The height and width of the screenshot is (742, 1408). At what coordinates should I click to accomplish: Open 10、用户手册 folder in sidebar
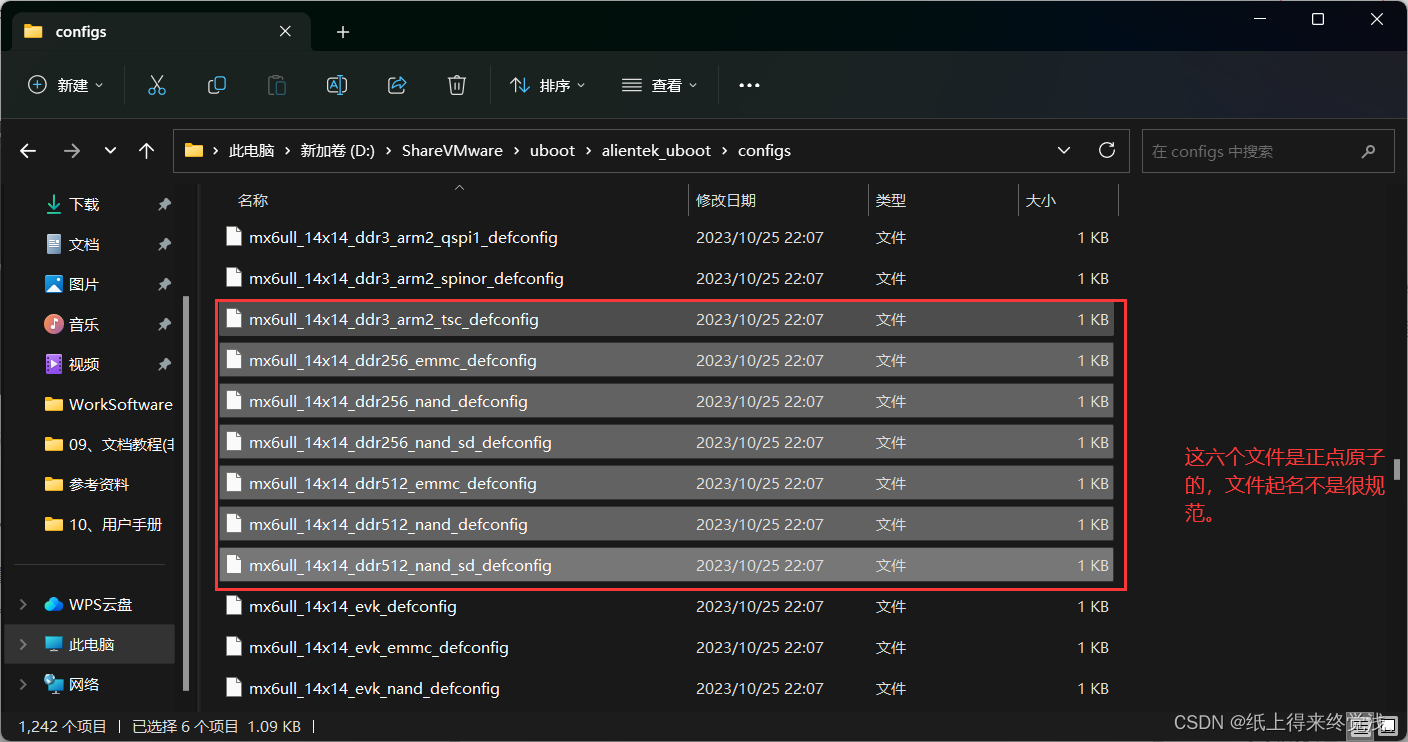tap(103, 524)
